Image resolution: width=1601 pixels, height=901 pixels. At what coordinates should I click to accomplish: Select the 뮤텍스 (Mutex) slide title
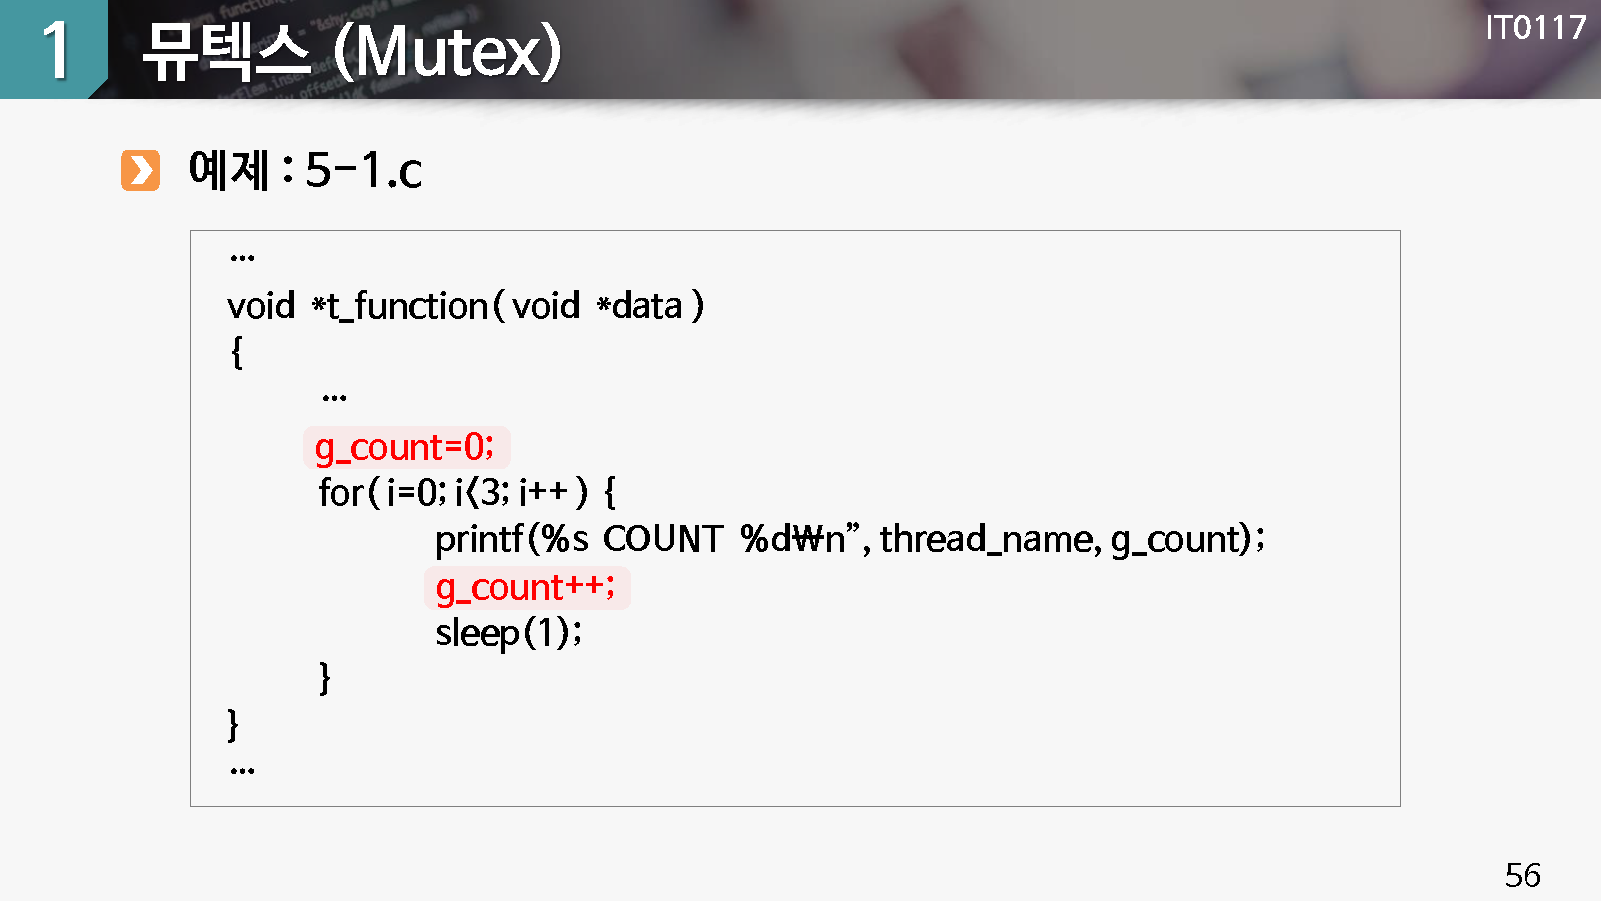coord(351,52)
